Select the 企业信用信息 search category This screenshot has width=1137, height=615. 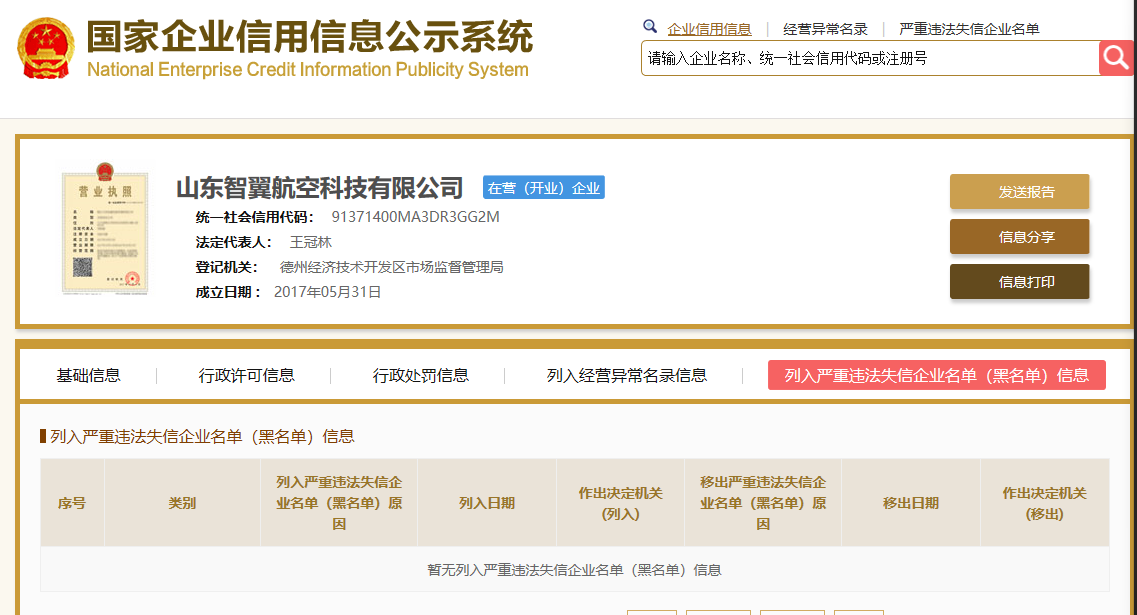(x=709, y=29)
